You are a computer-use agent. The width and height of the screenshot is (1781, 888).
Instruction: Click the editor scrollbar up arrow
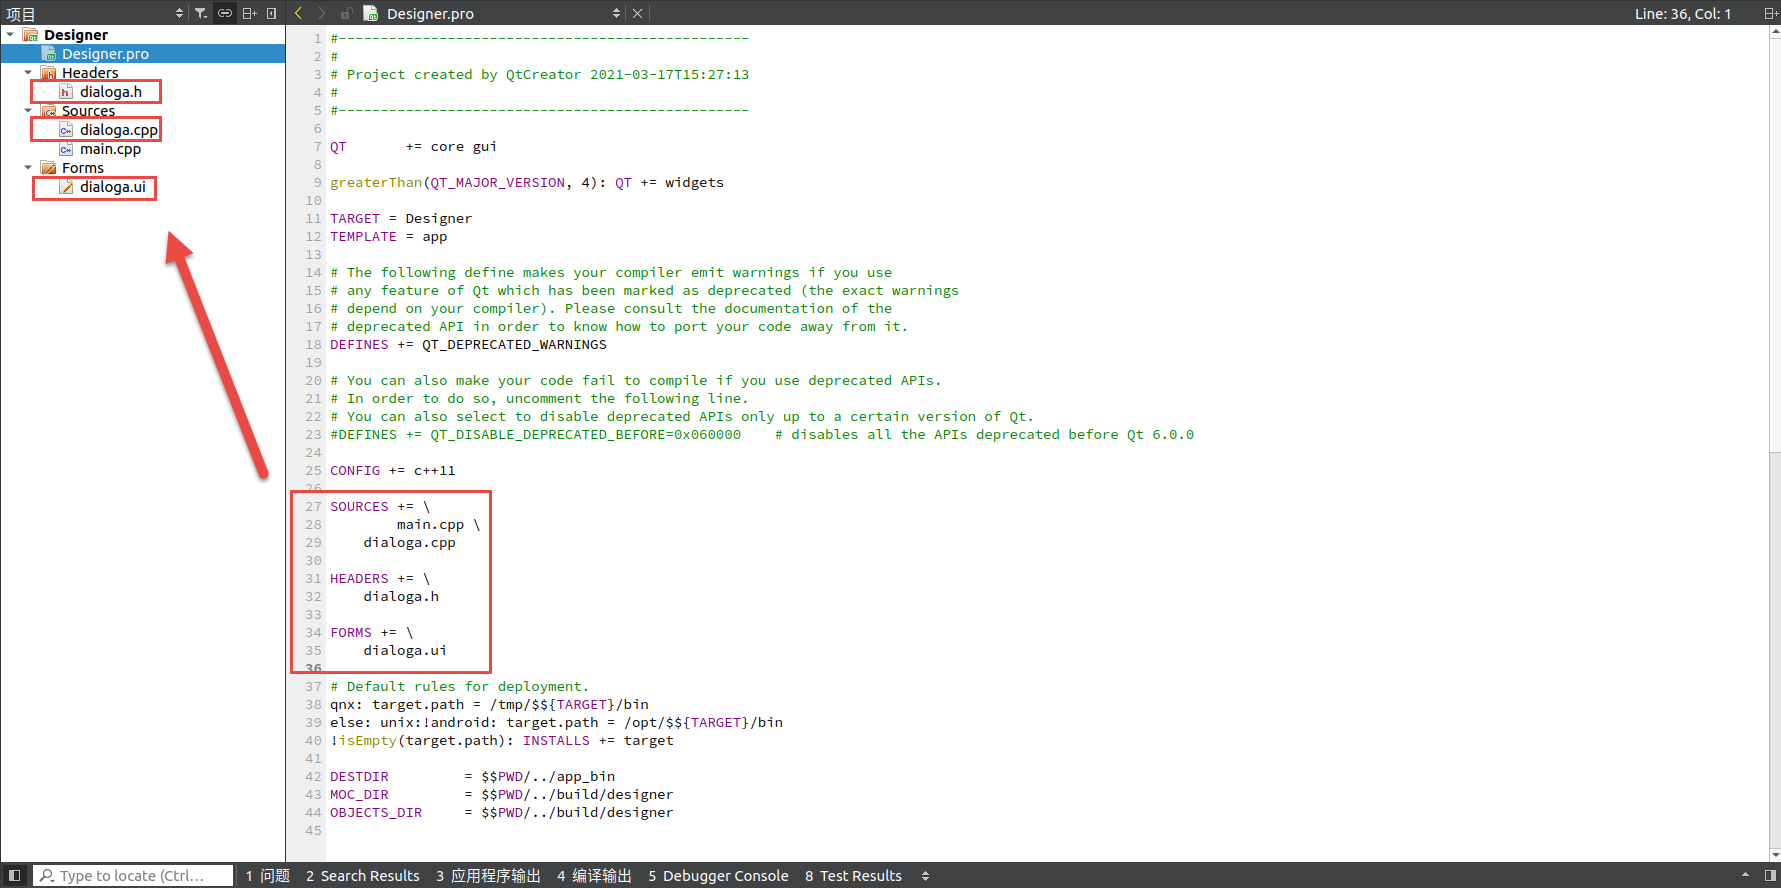click(1775, 31)
